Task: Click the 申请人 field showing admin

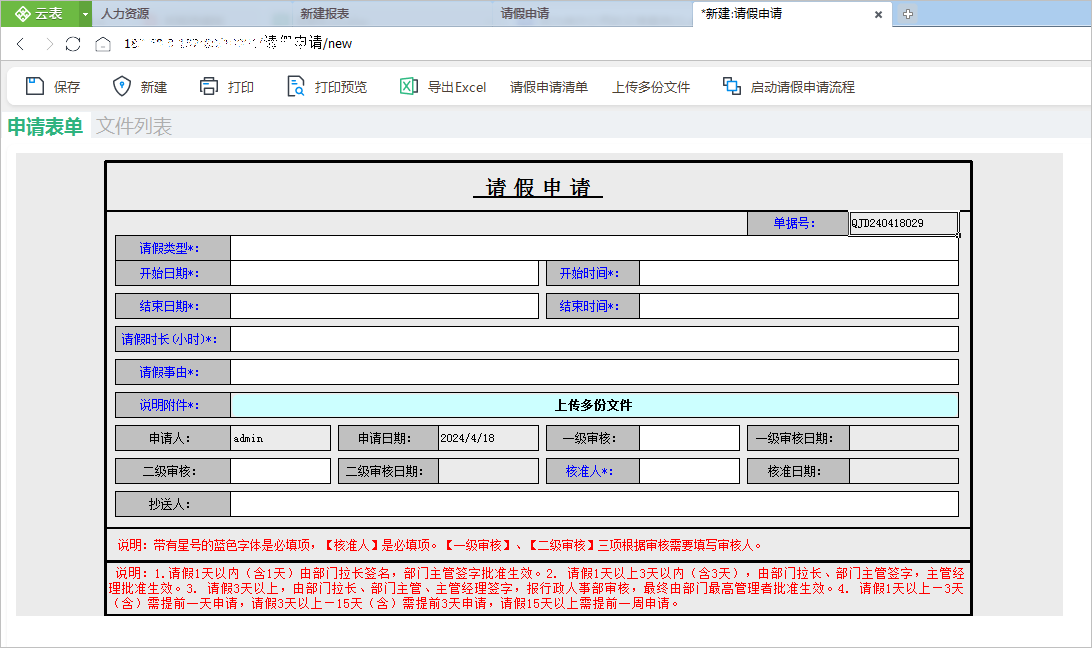Action: [x=280, y=438]
